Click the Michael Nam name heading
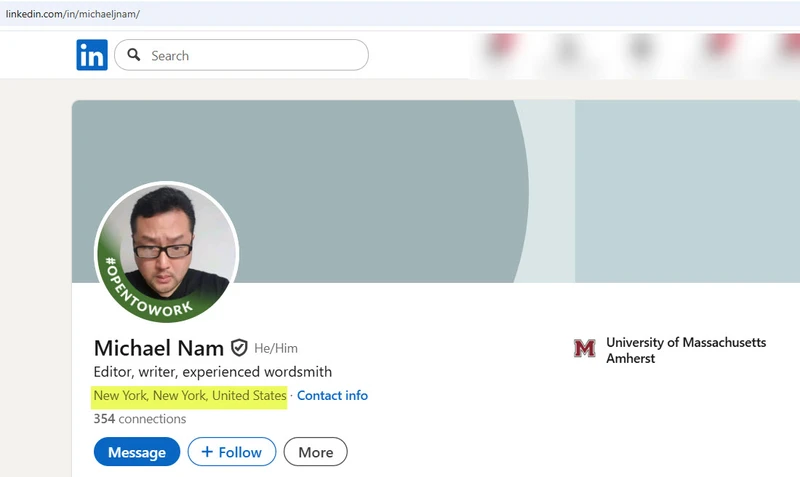Viewport: 800px width, 477px height. (158, 348)
